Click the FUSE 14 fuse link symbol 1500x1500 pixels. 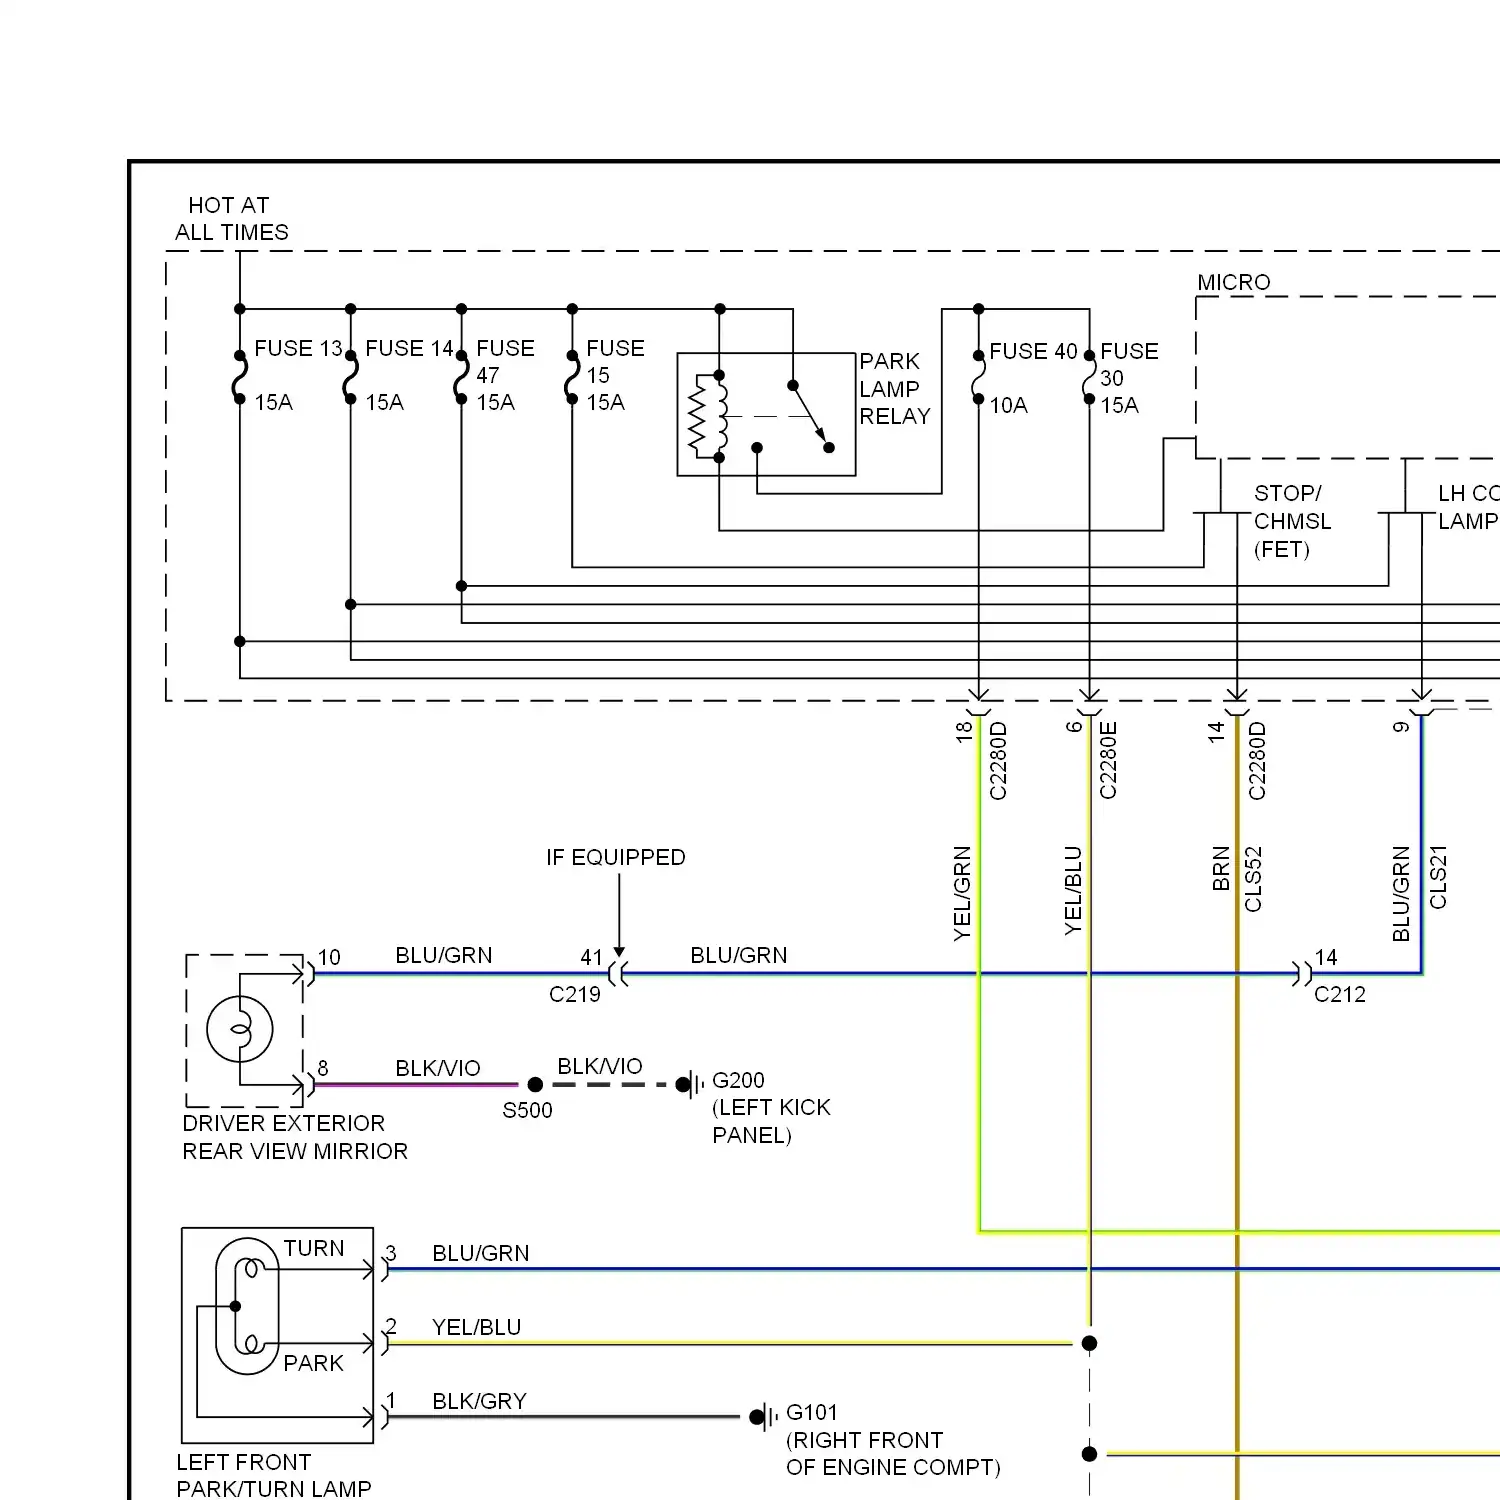(351, 377)
